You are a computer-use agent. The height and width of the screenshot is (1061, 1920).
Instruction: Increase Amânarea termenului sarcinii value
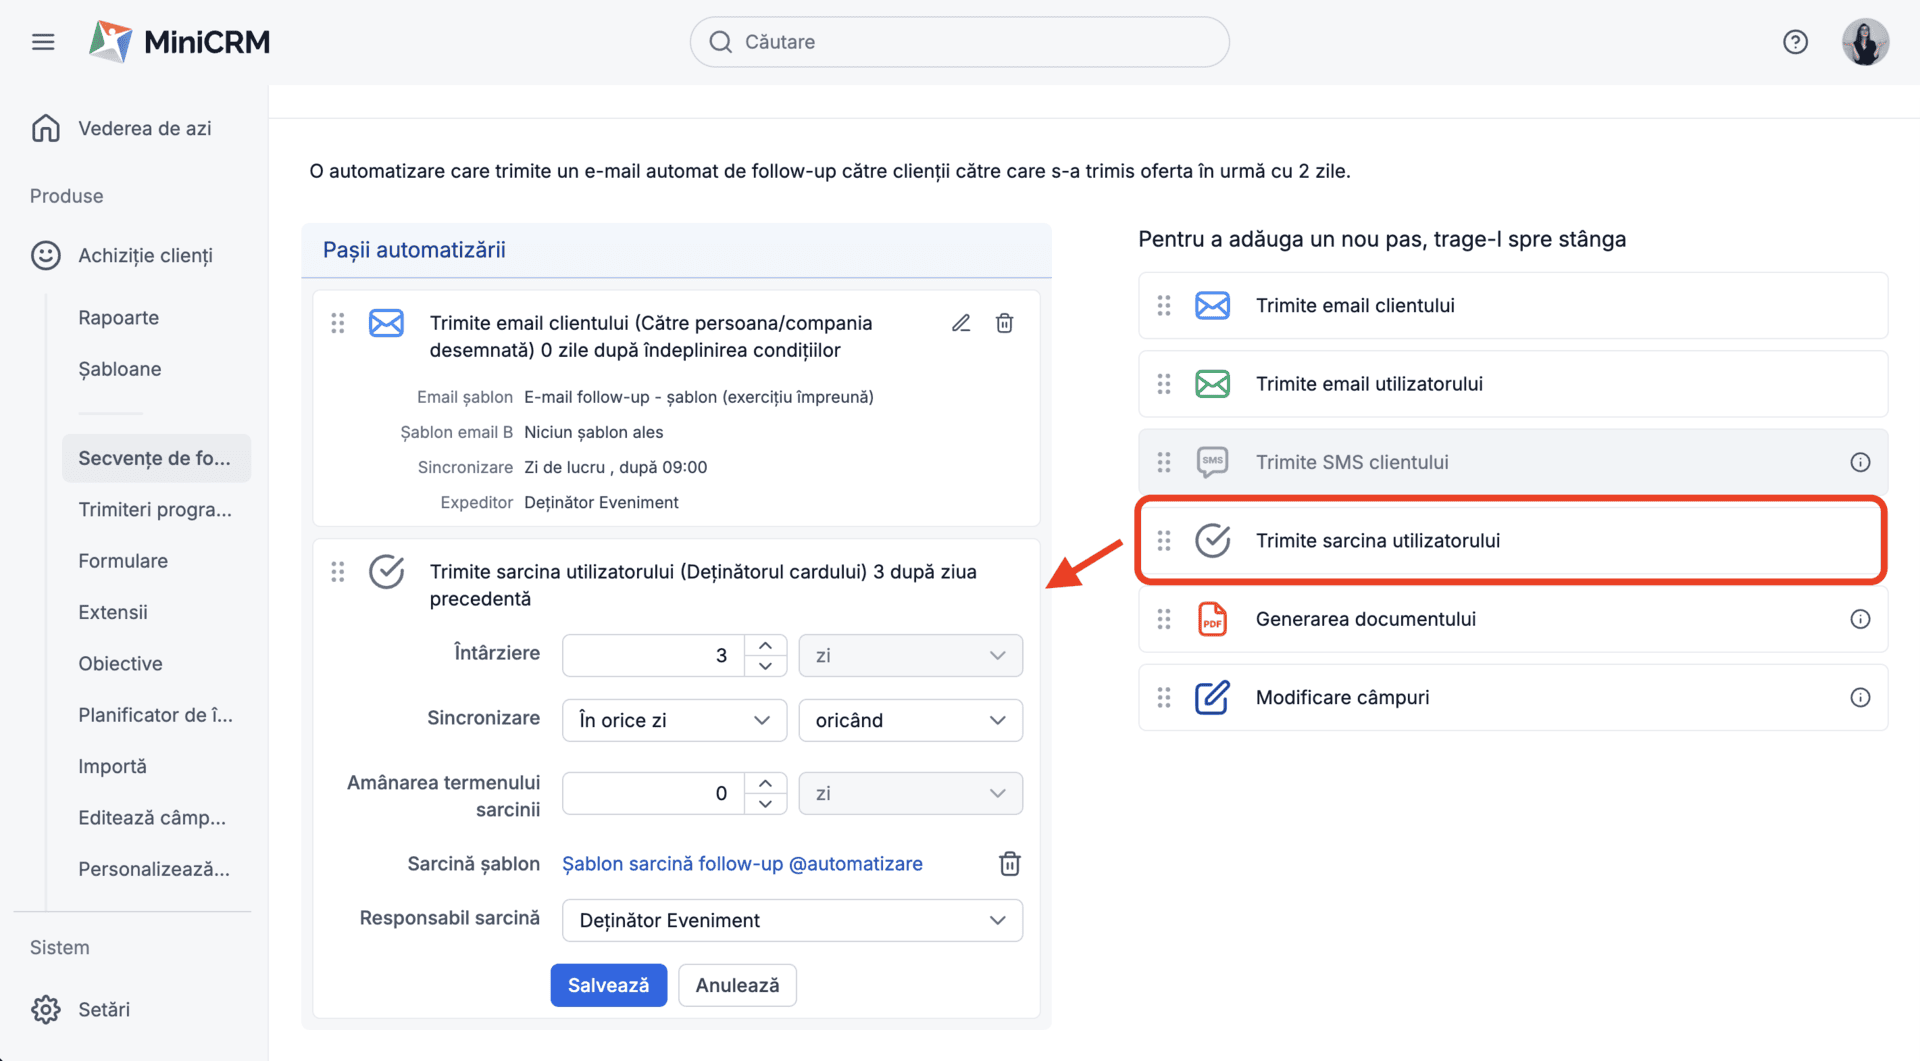point(765,783)
